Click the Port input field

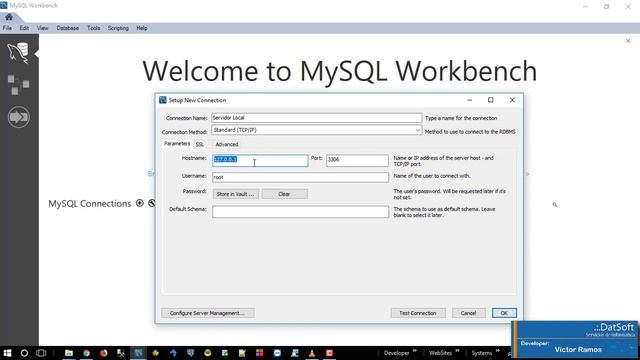(357, 160)
